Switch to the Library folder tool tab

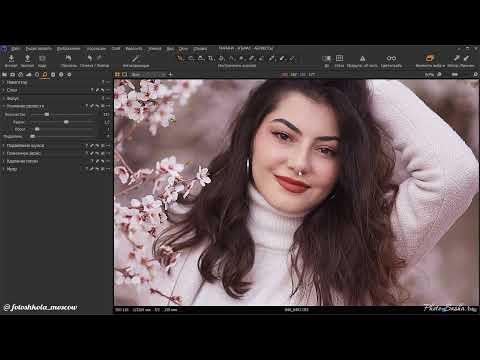(x=5, y=75)
